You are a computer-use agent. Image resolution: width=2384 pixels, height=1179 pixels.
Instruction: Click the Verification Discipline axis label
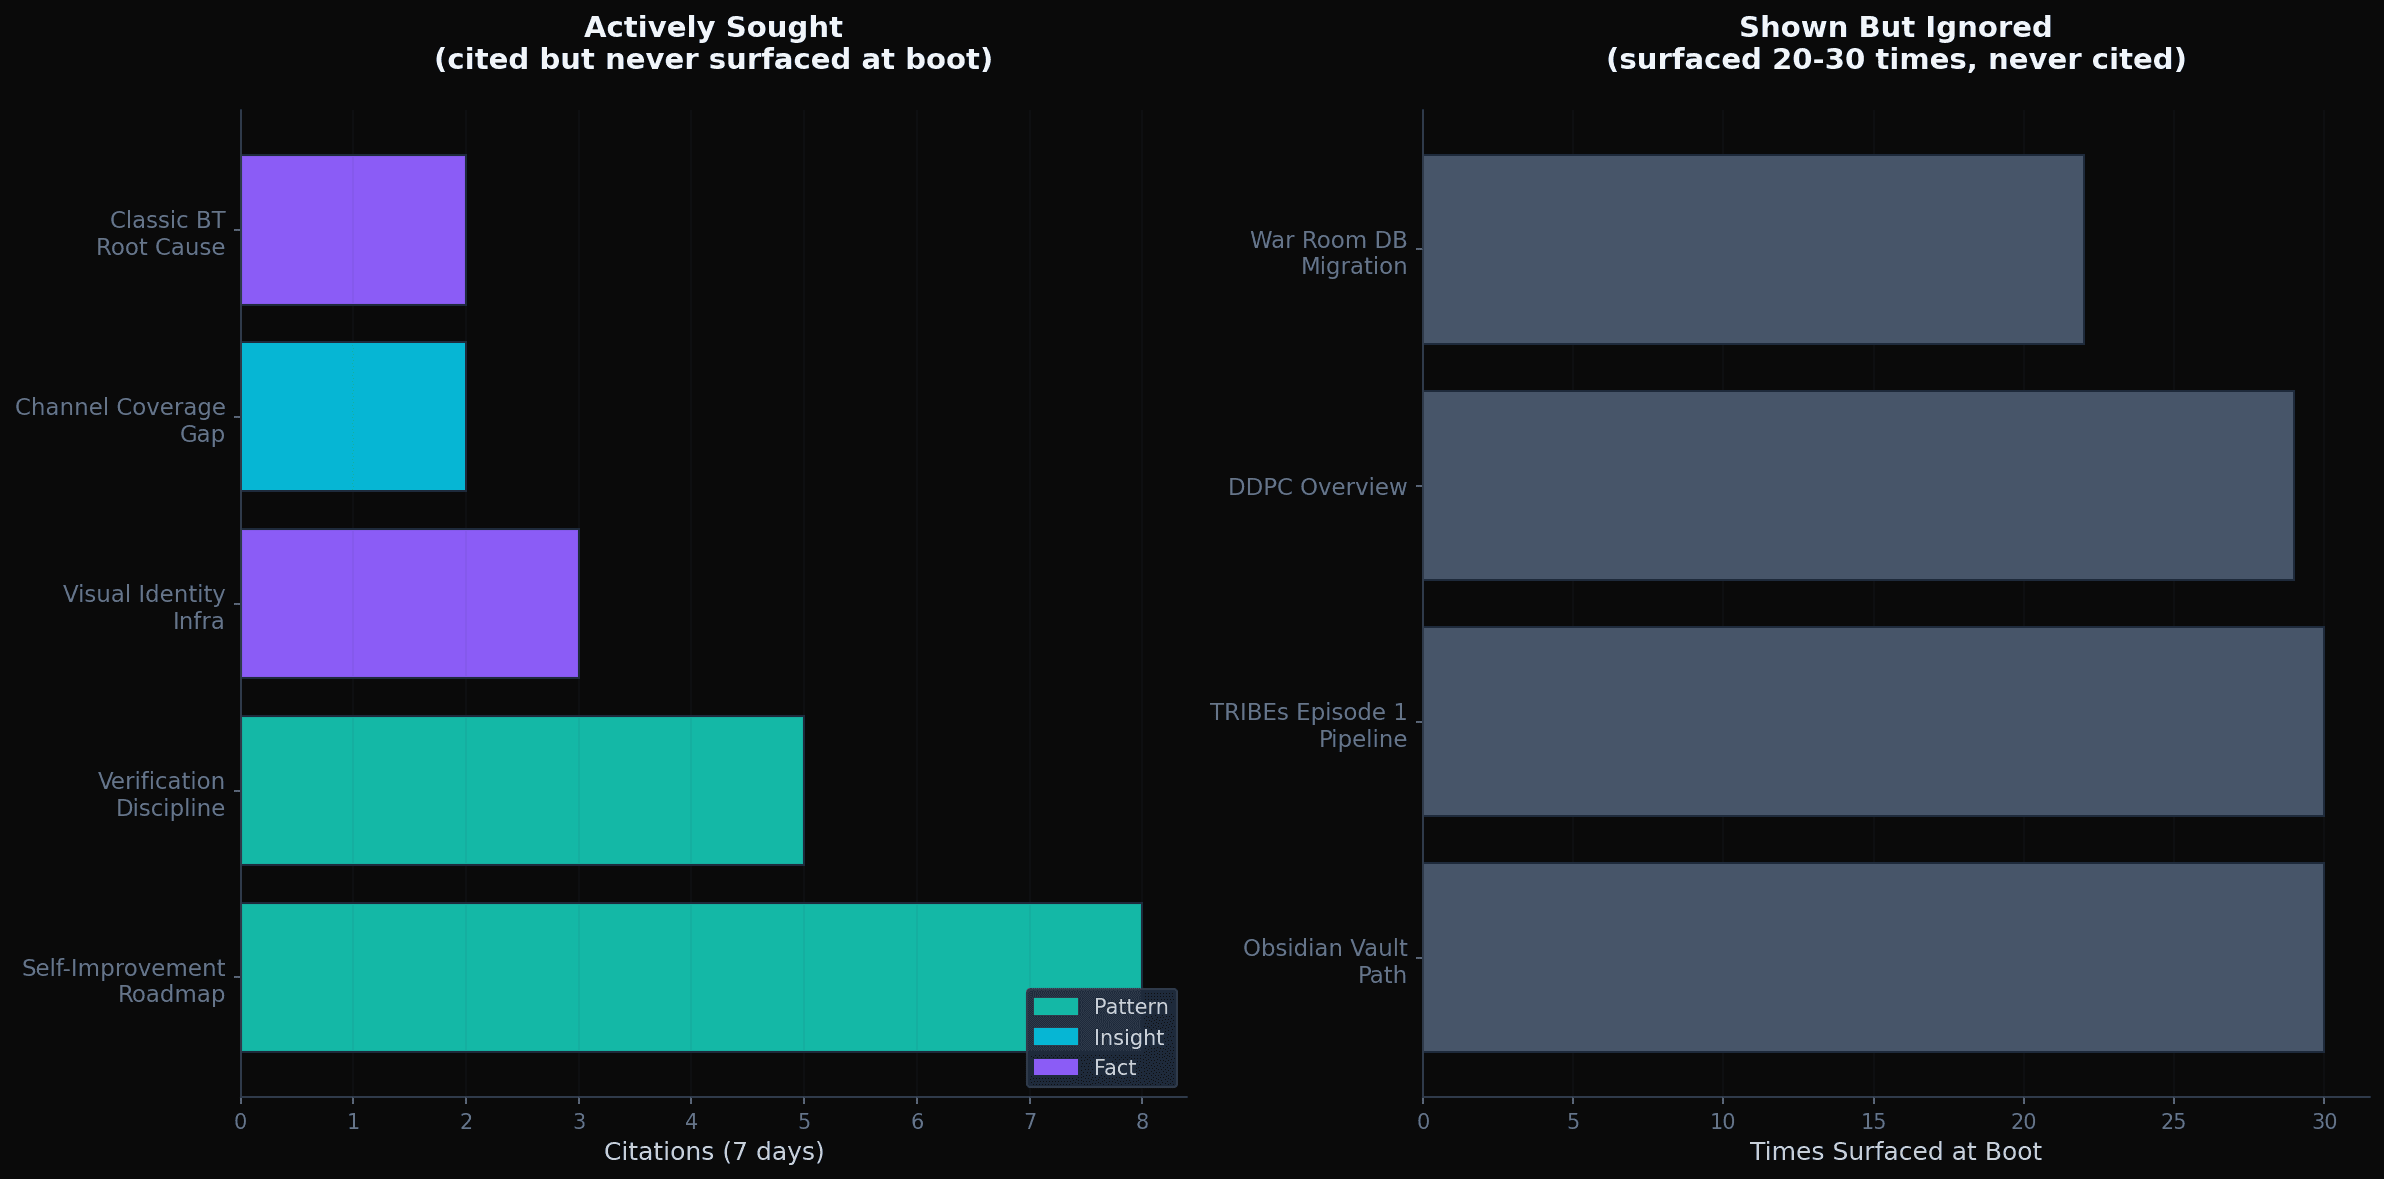(x=161, y=794)
